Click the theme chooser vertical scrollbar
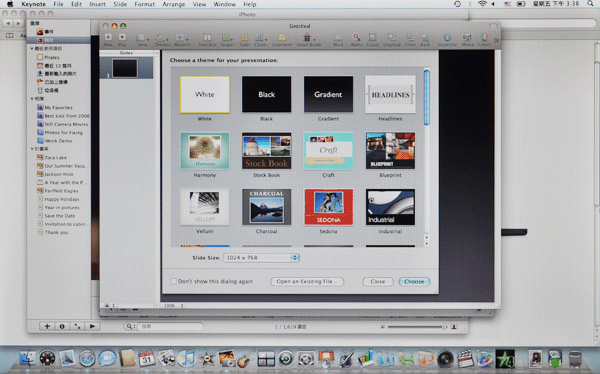 pyautogui.click(x=427, y=97)
